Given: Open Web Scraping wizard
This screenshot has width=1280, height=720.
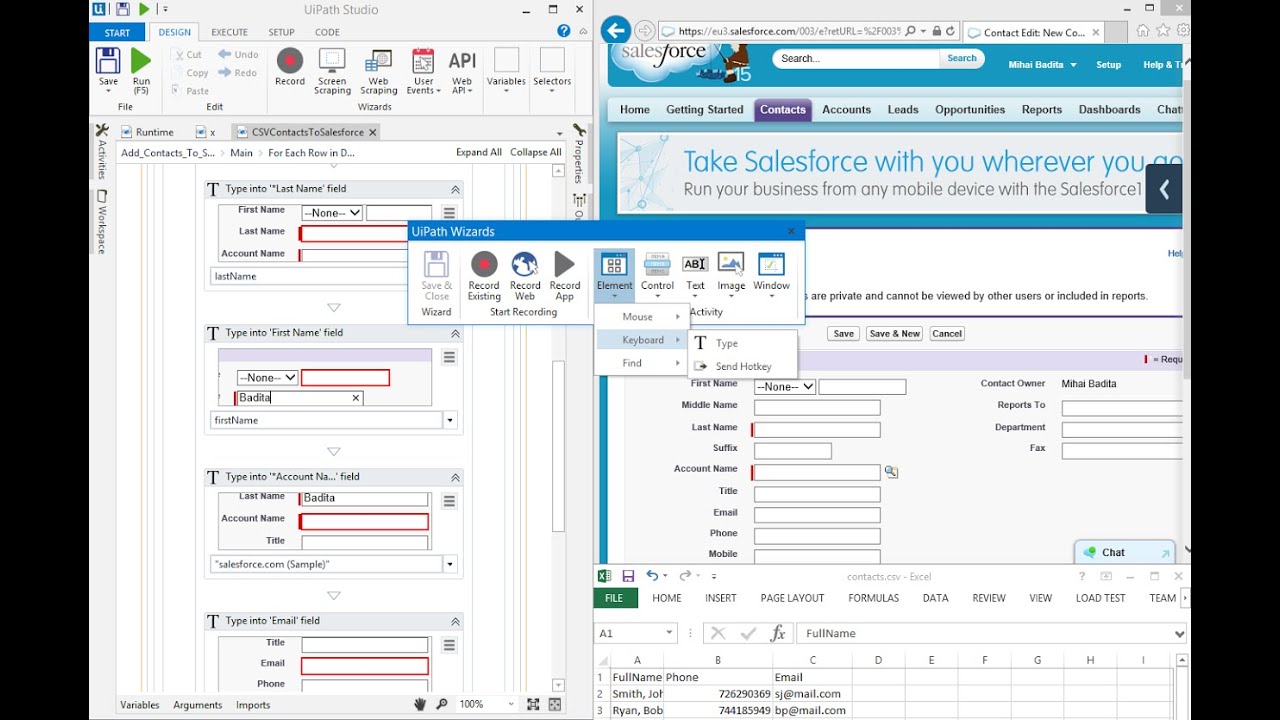Looking at the screenshot, I should [x=378, y=71].
